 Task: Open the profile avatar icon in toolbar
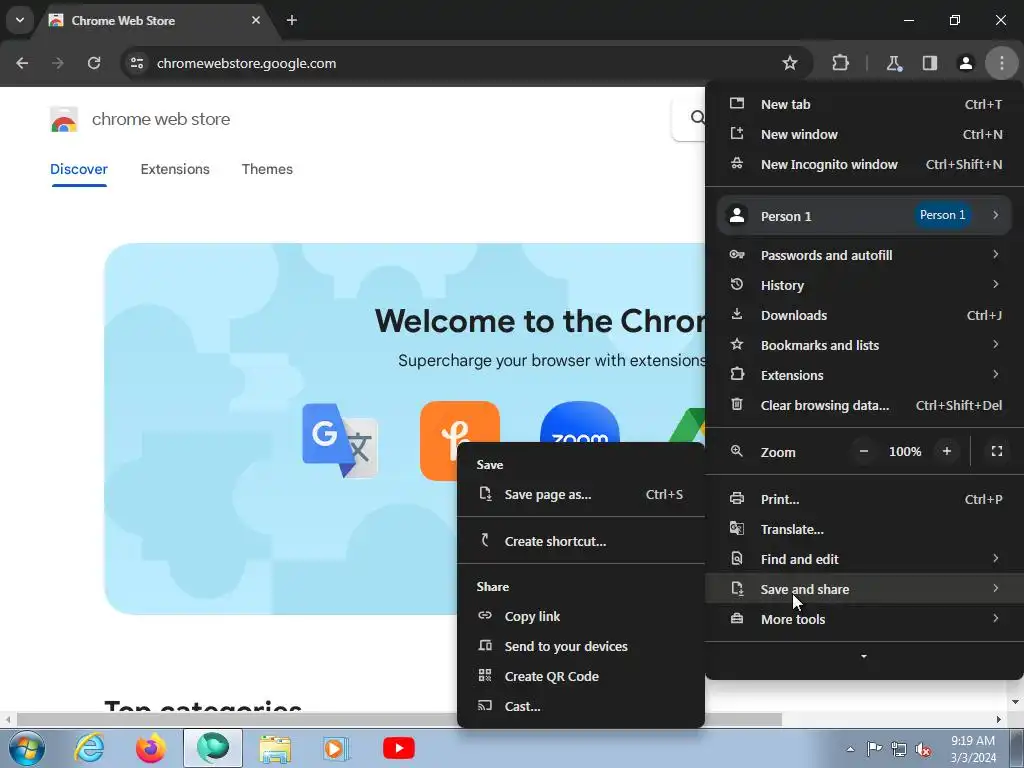click(965, 63)
